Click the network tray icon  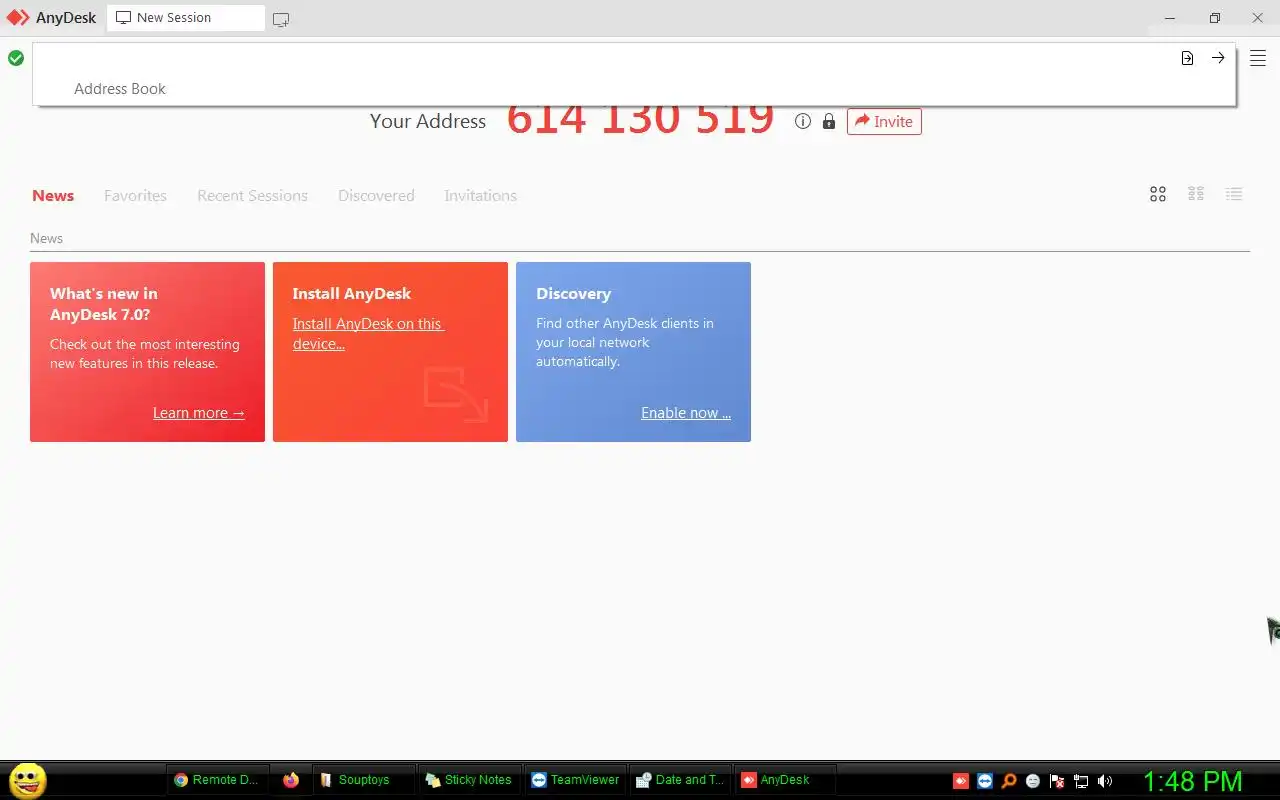(x=1081, y=781)
